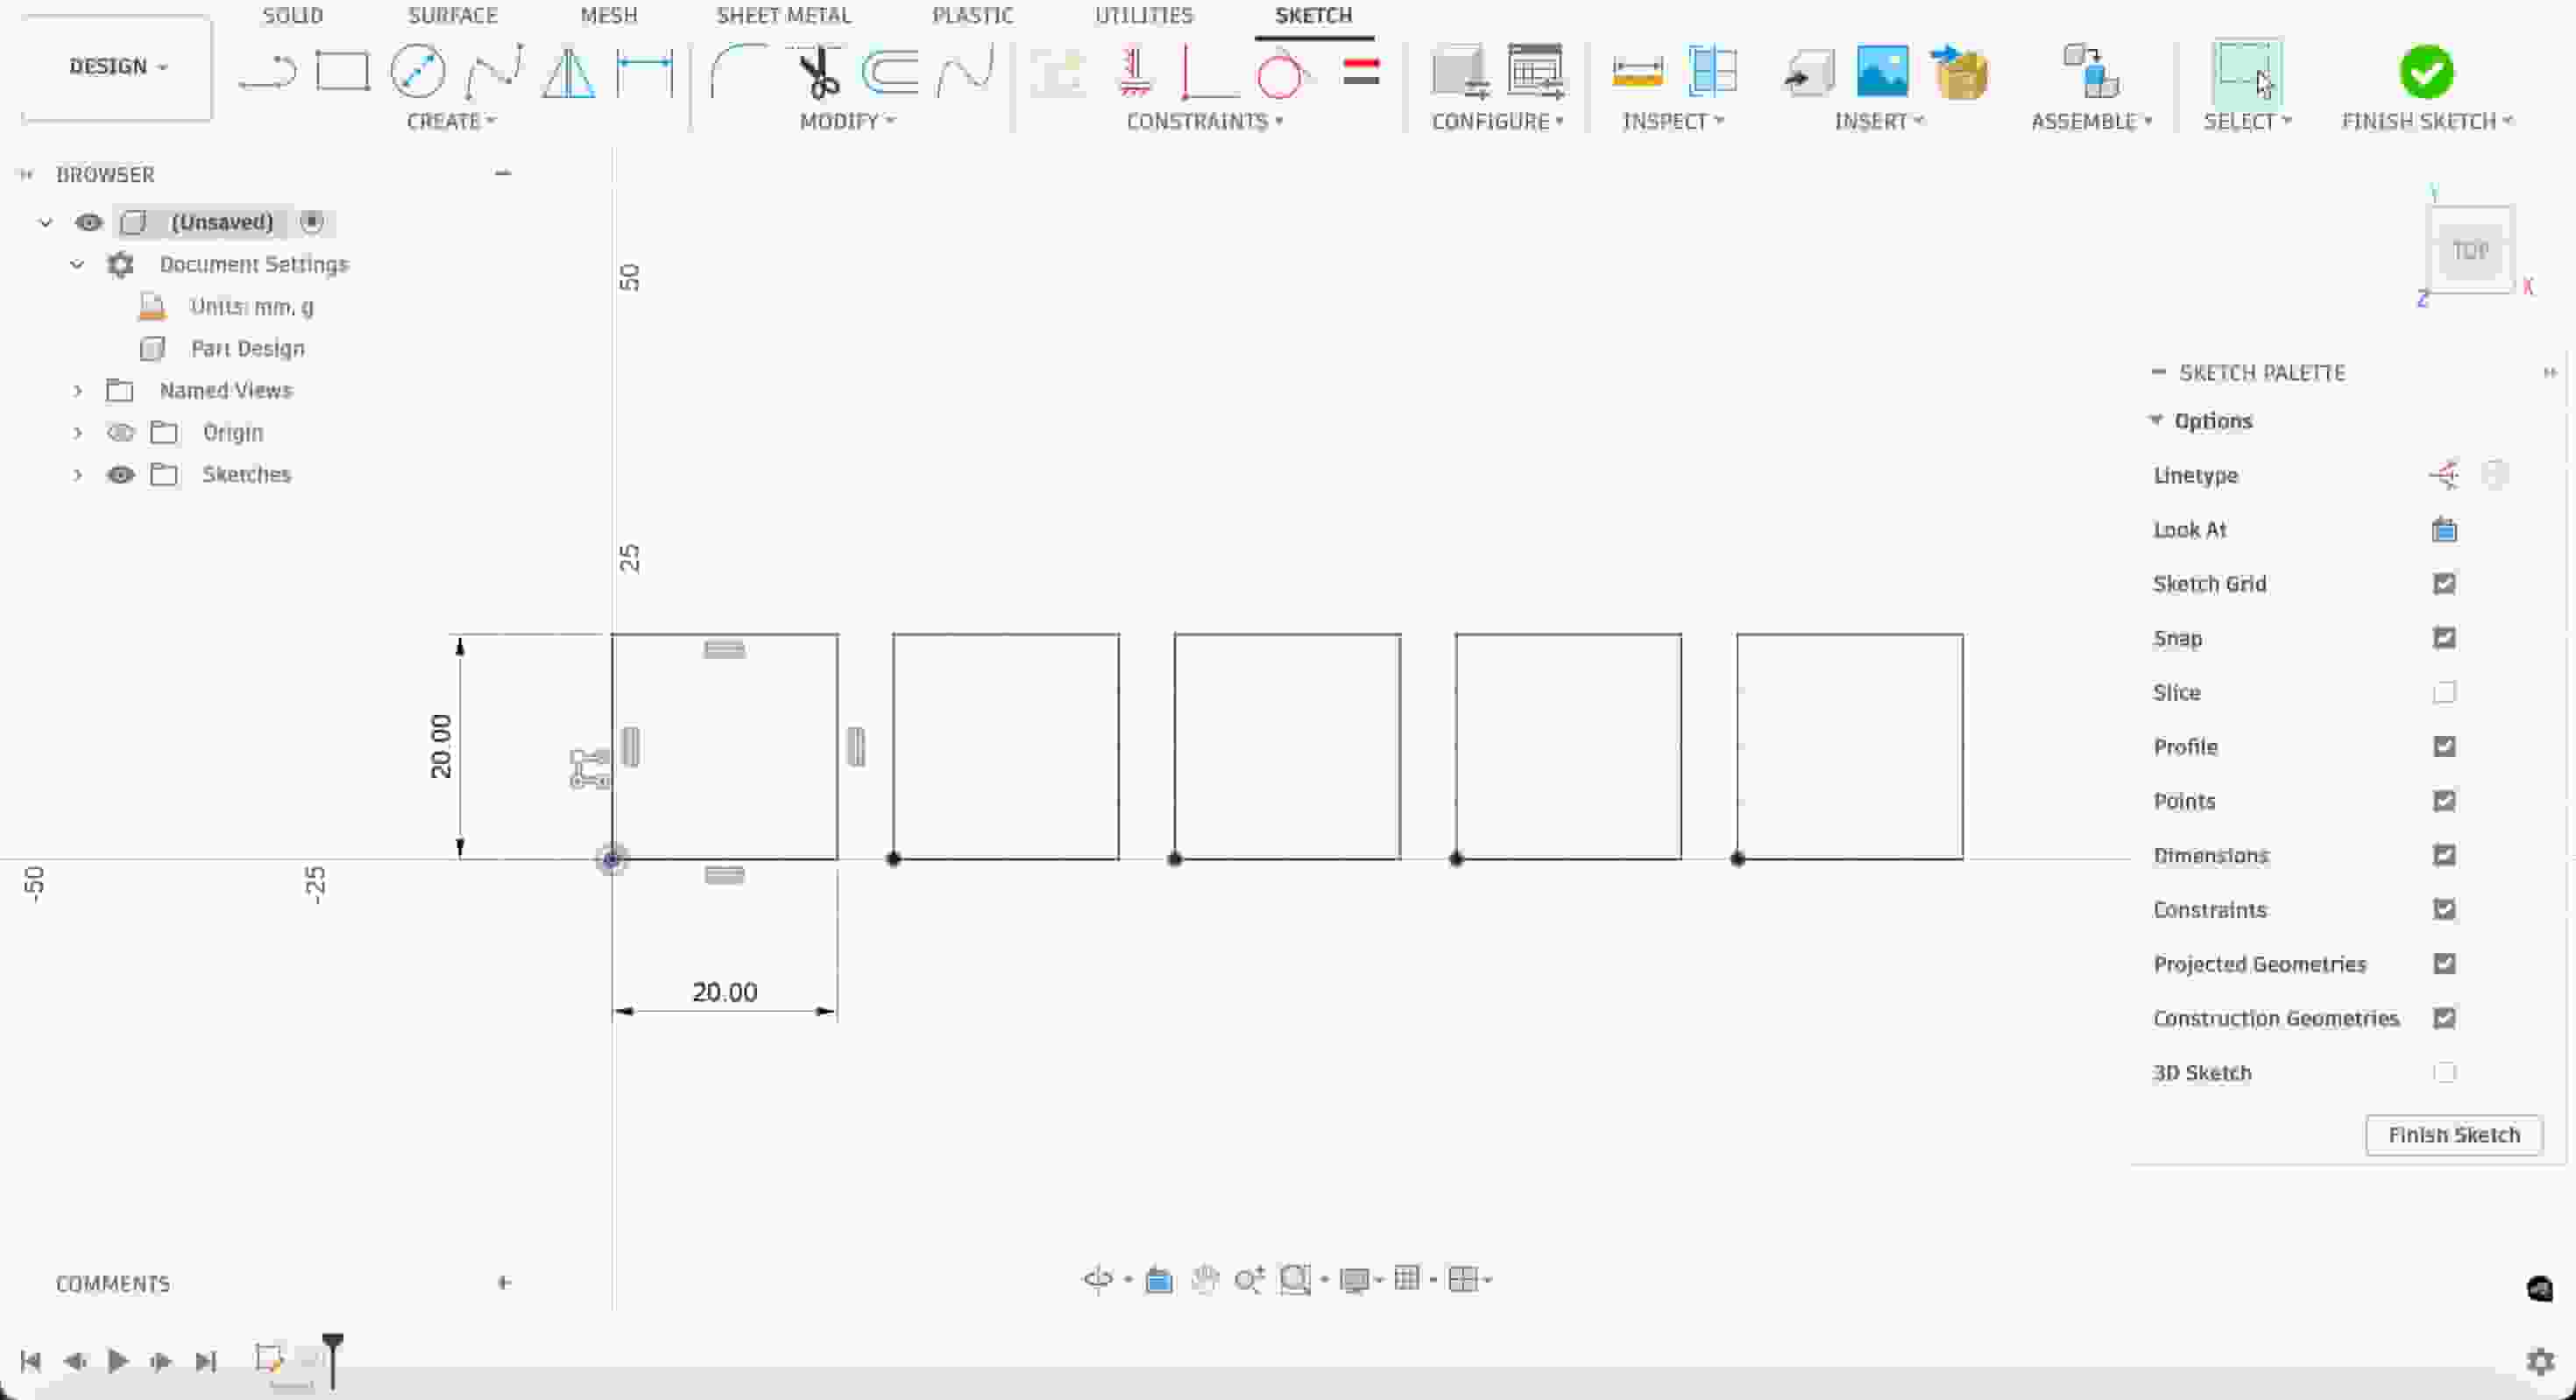Screen dimensions: 2576x1400
Task: Click the Sketch Dimension tool icon
Action: point(644,71)
